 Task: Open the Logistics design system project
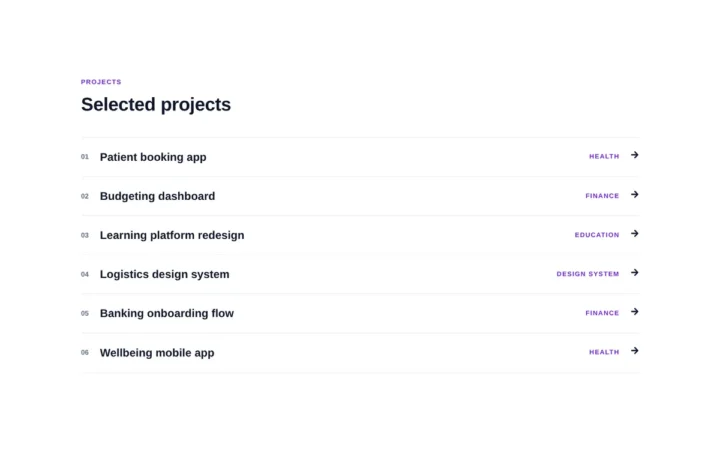(360, 274)
